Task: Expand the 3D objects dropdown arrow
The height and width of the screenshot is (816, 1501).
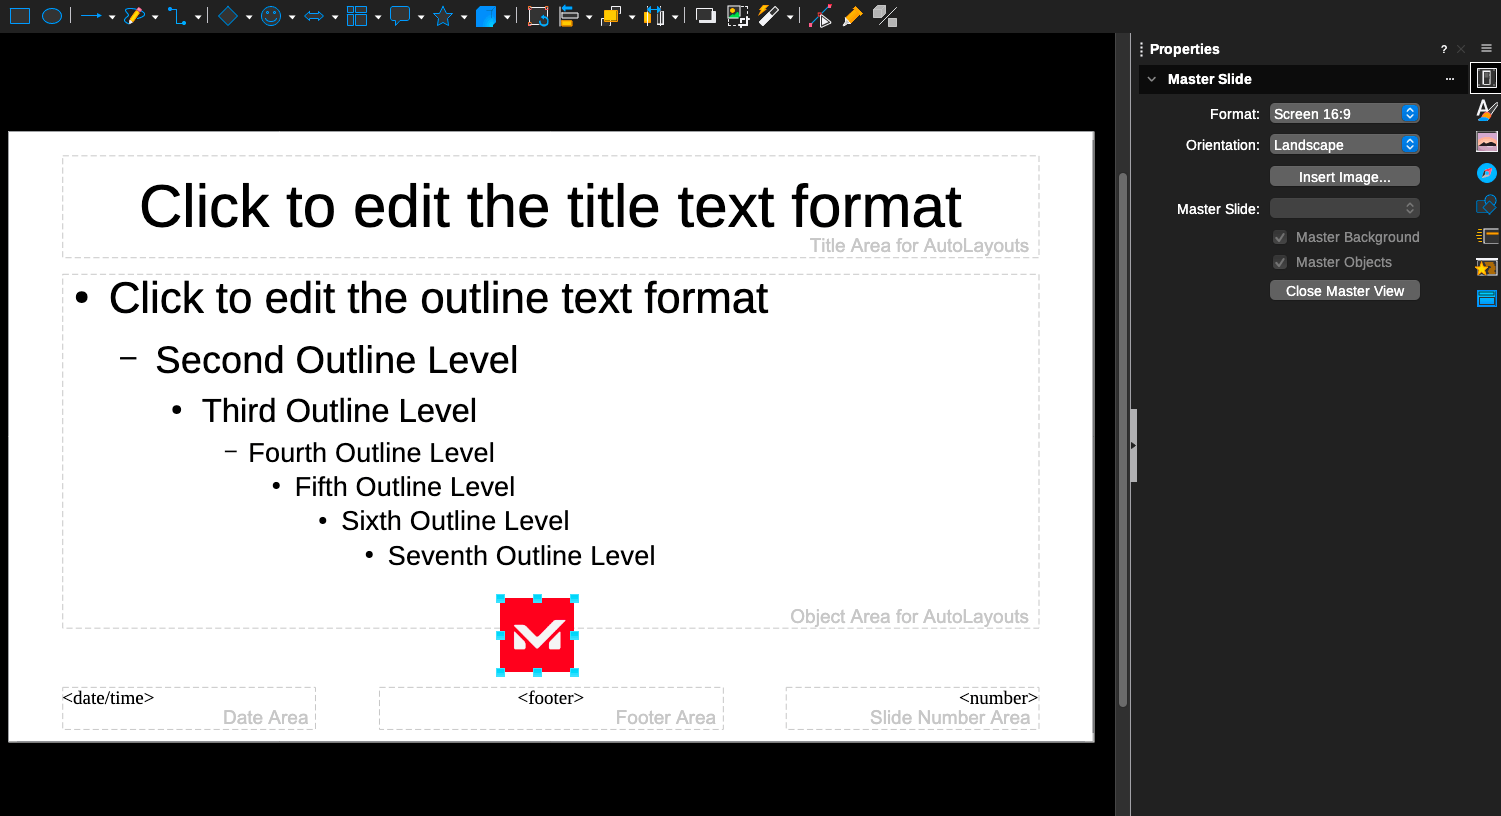Action: [507, 17]
